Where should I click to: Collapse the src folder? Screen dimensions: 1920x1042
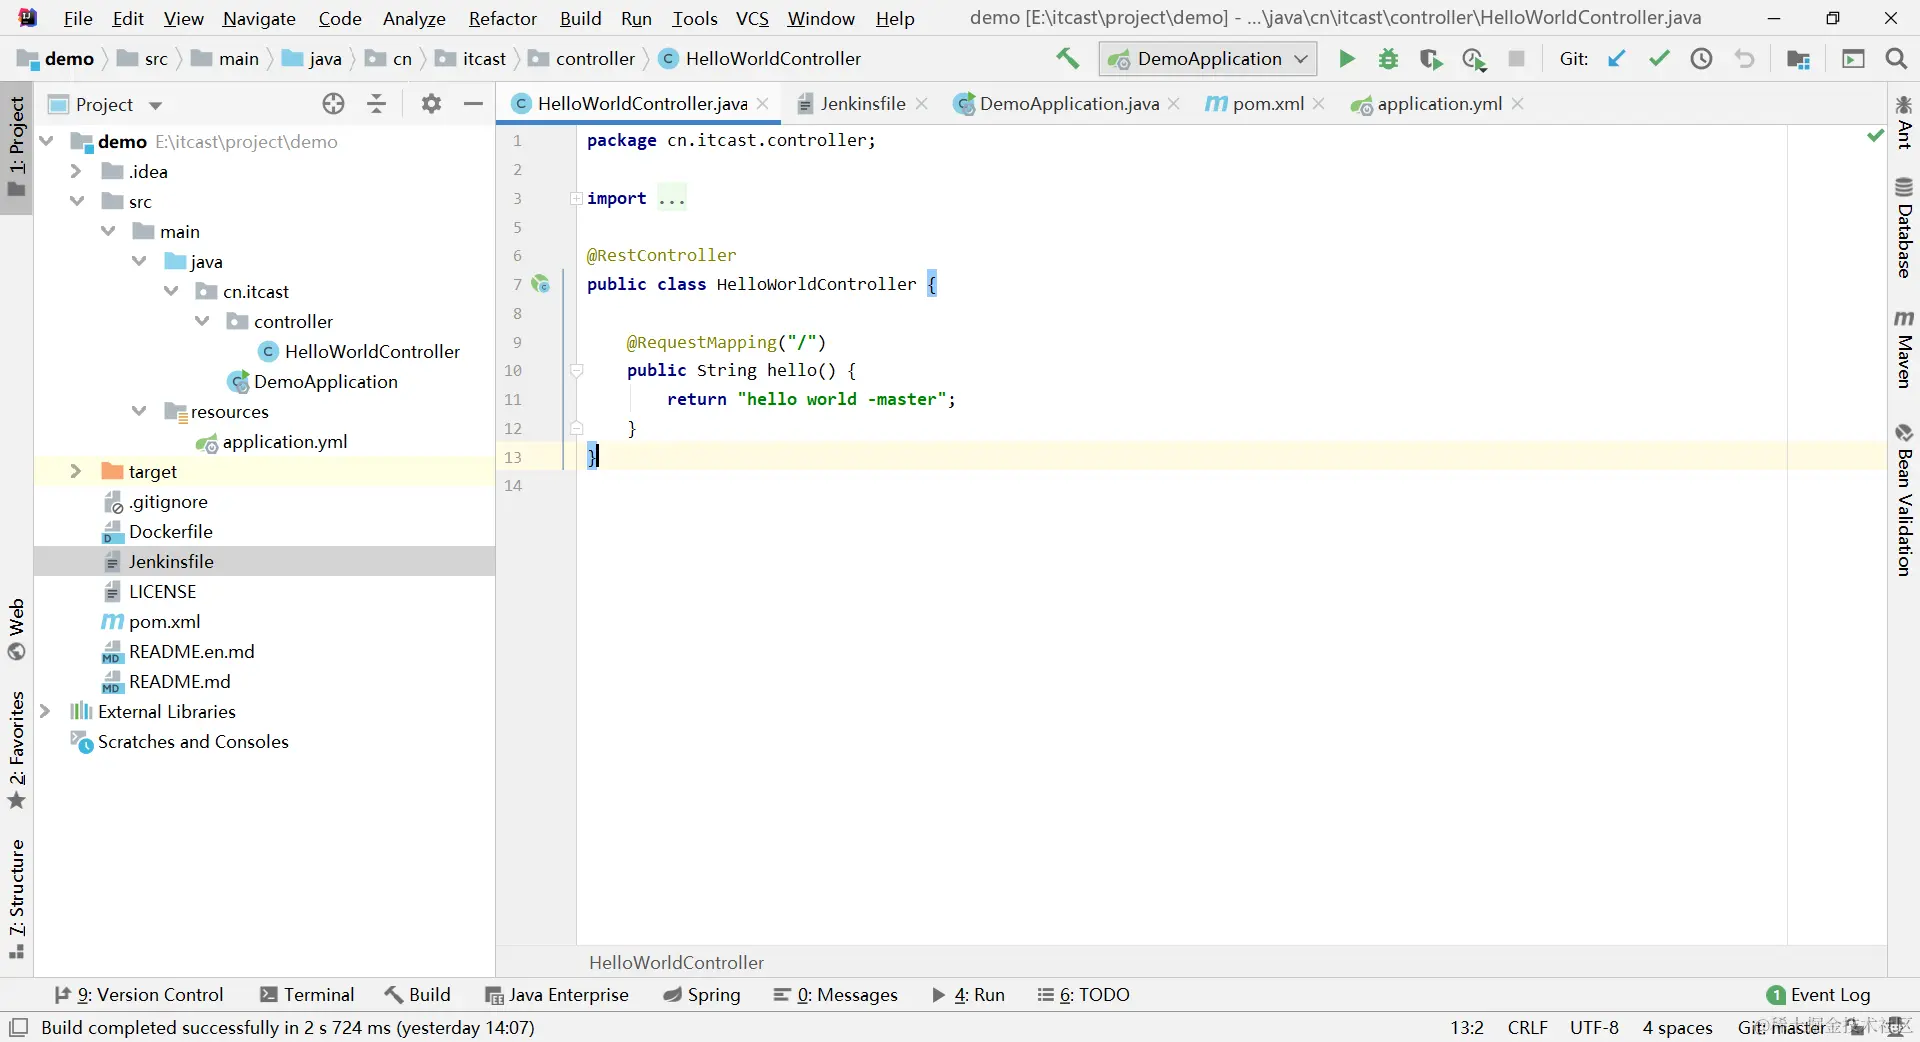[77, 201]
